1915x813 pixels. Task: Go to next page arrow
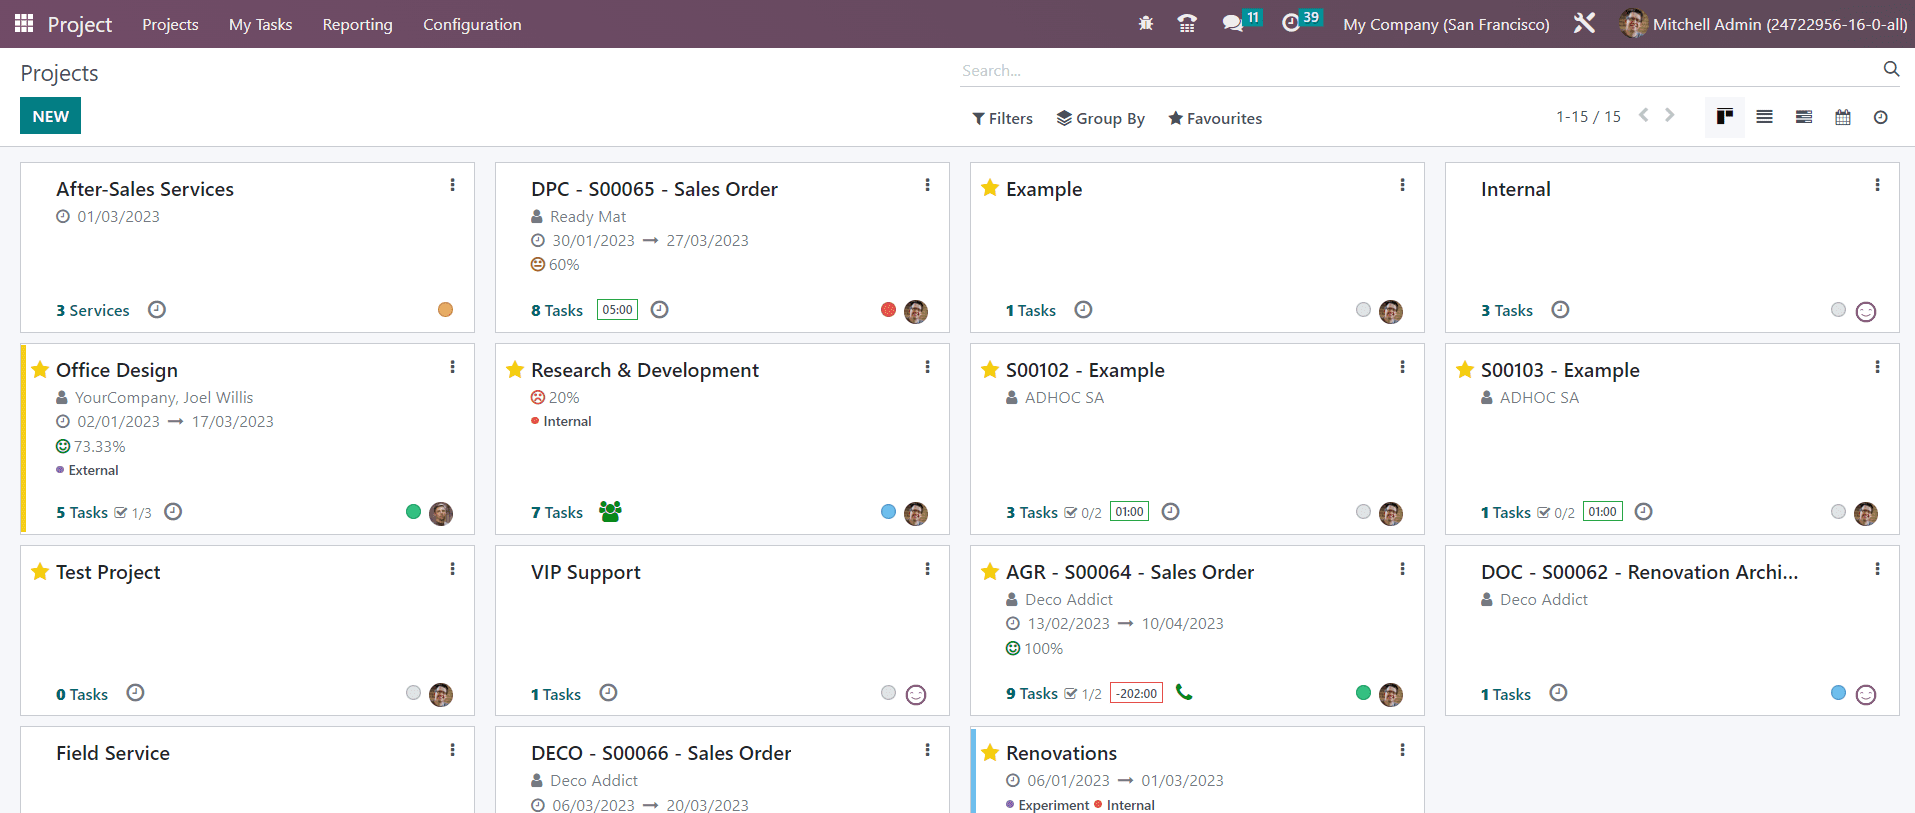click(1669, 115)
